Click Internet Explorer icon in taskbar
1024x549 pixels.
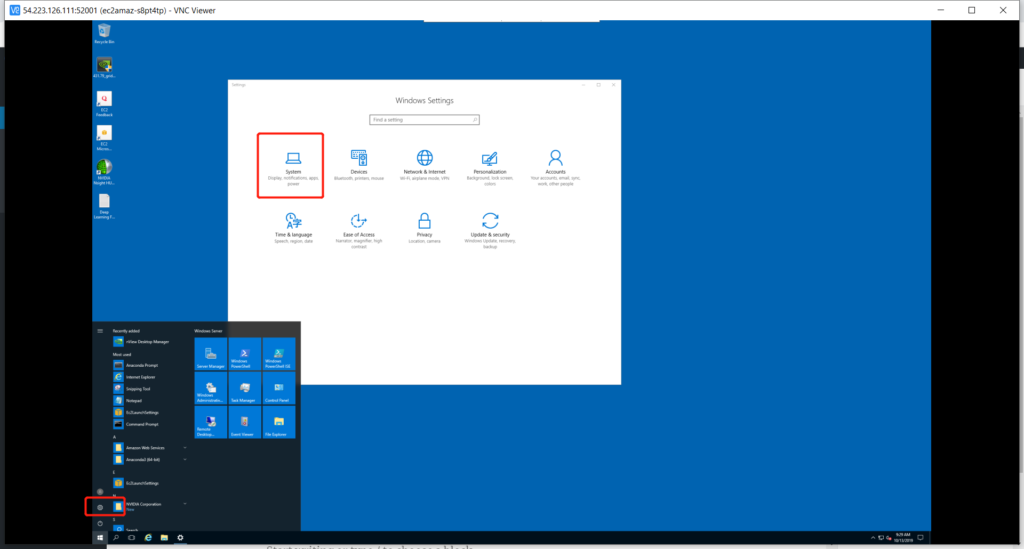(x=148, y=538)
